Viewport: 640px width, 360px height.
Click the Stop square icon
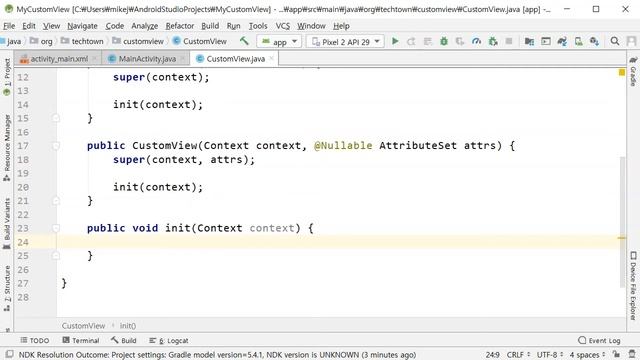pos(509,41)
